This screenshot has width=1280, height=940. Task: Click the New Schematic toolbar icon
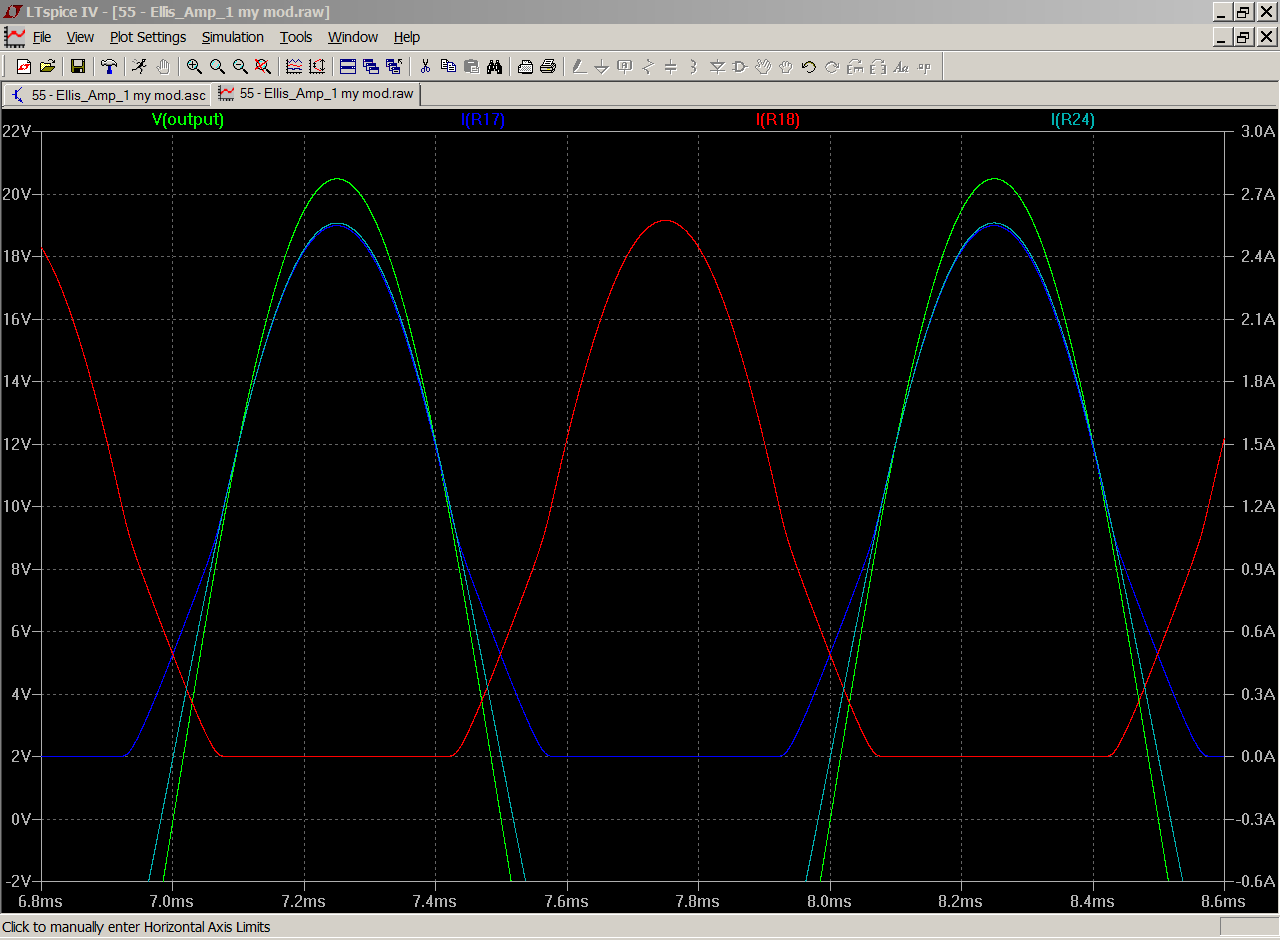[24, 66]
